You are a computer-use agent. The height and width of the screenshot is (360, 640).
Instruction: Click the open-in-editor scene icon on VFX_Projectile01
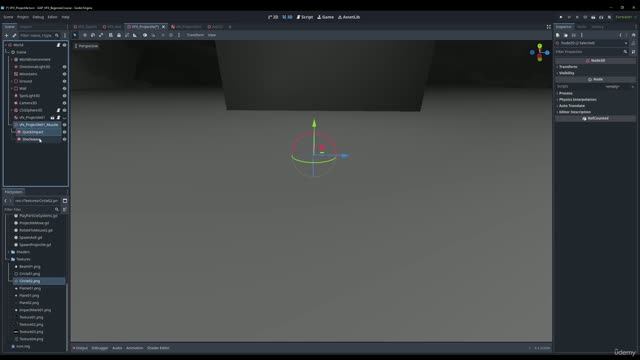pos(52,118)
